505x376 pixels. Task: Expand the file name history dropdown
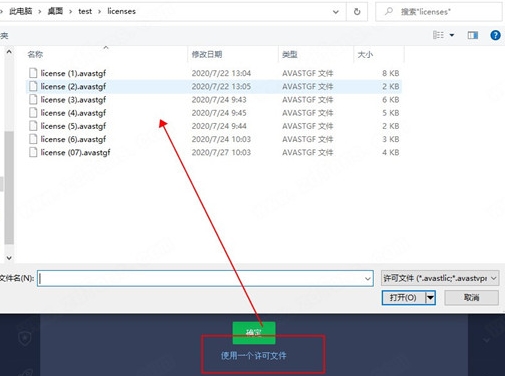(368, 279)
